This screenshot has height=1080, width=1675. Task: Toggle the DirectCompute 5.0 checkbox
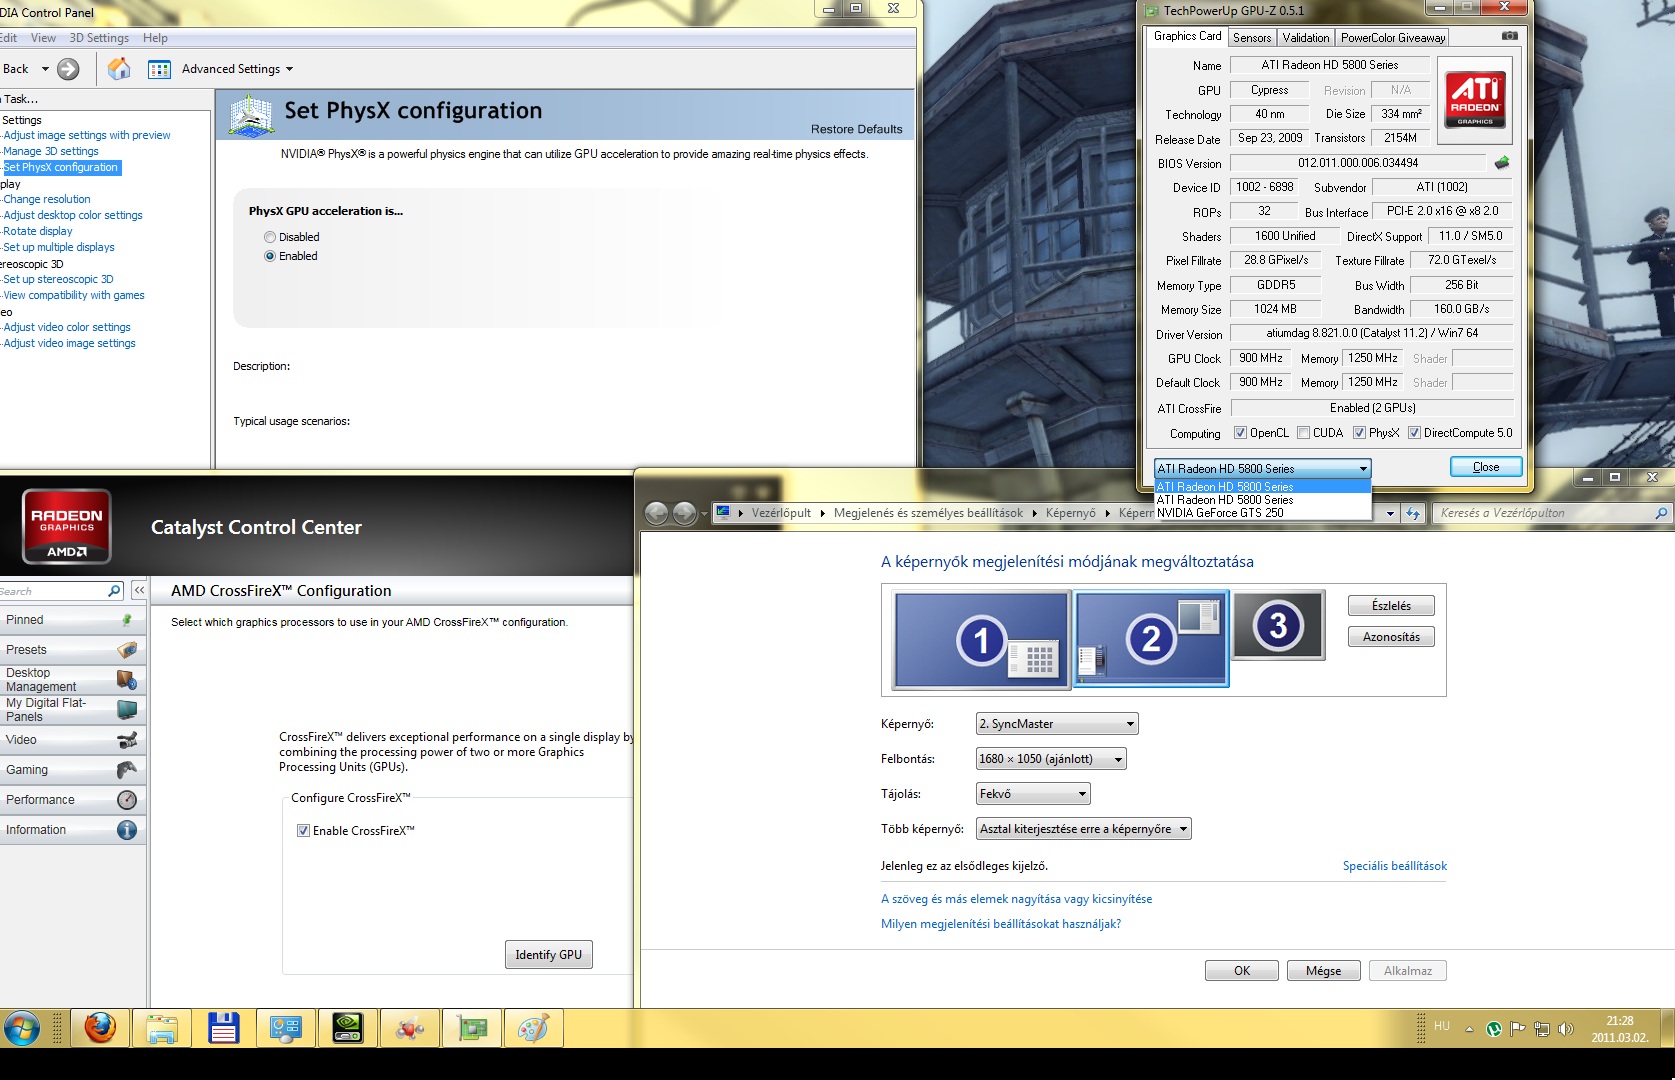1414,433
